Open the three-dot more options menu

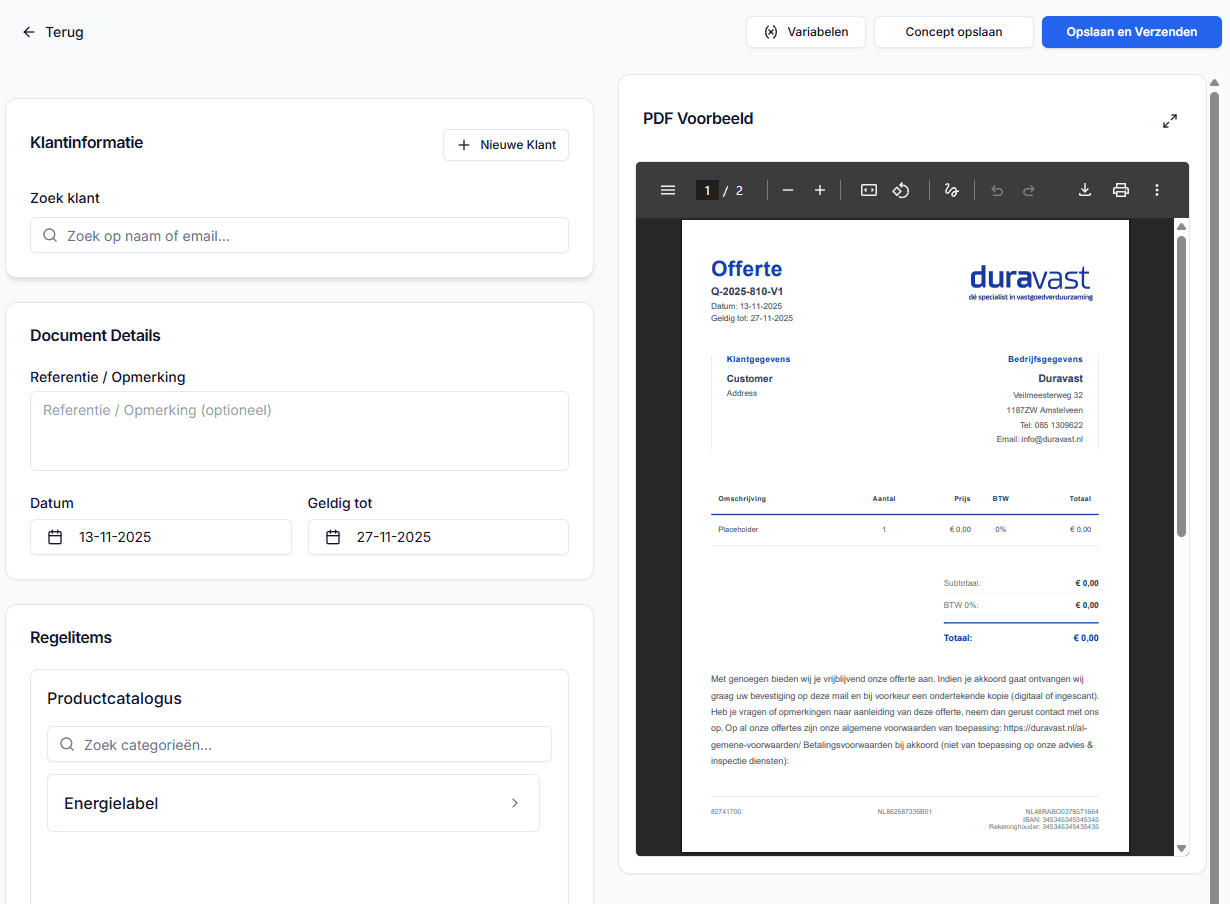1157,189
